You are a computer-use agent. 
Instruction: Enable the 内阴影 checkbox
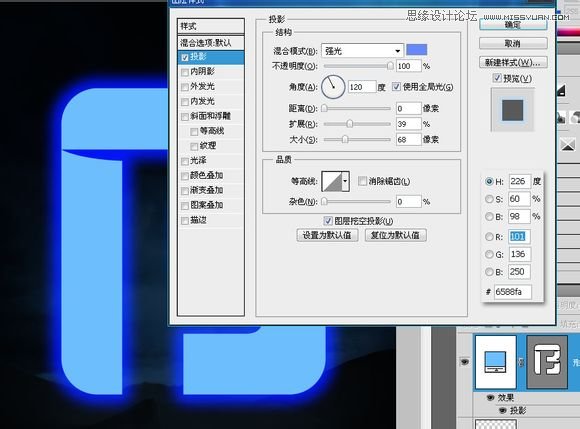coord(185,72)
